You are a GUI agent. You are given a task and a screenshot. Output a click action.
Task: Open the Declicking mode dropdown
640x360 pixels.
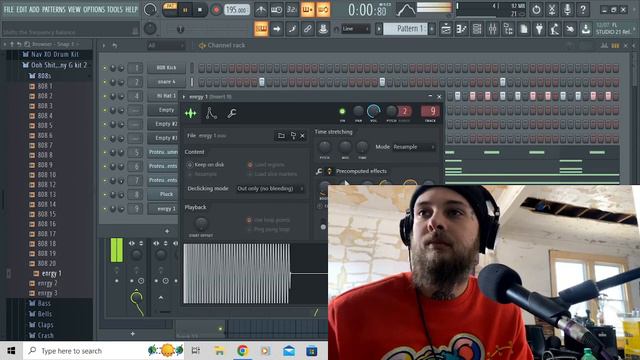(270, 189)
